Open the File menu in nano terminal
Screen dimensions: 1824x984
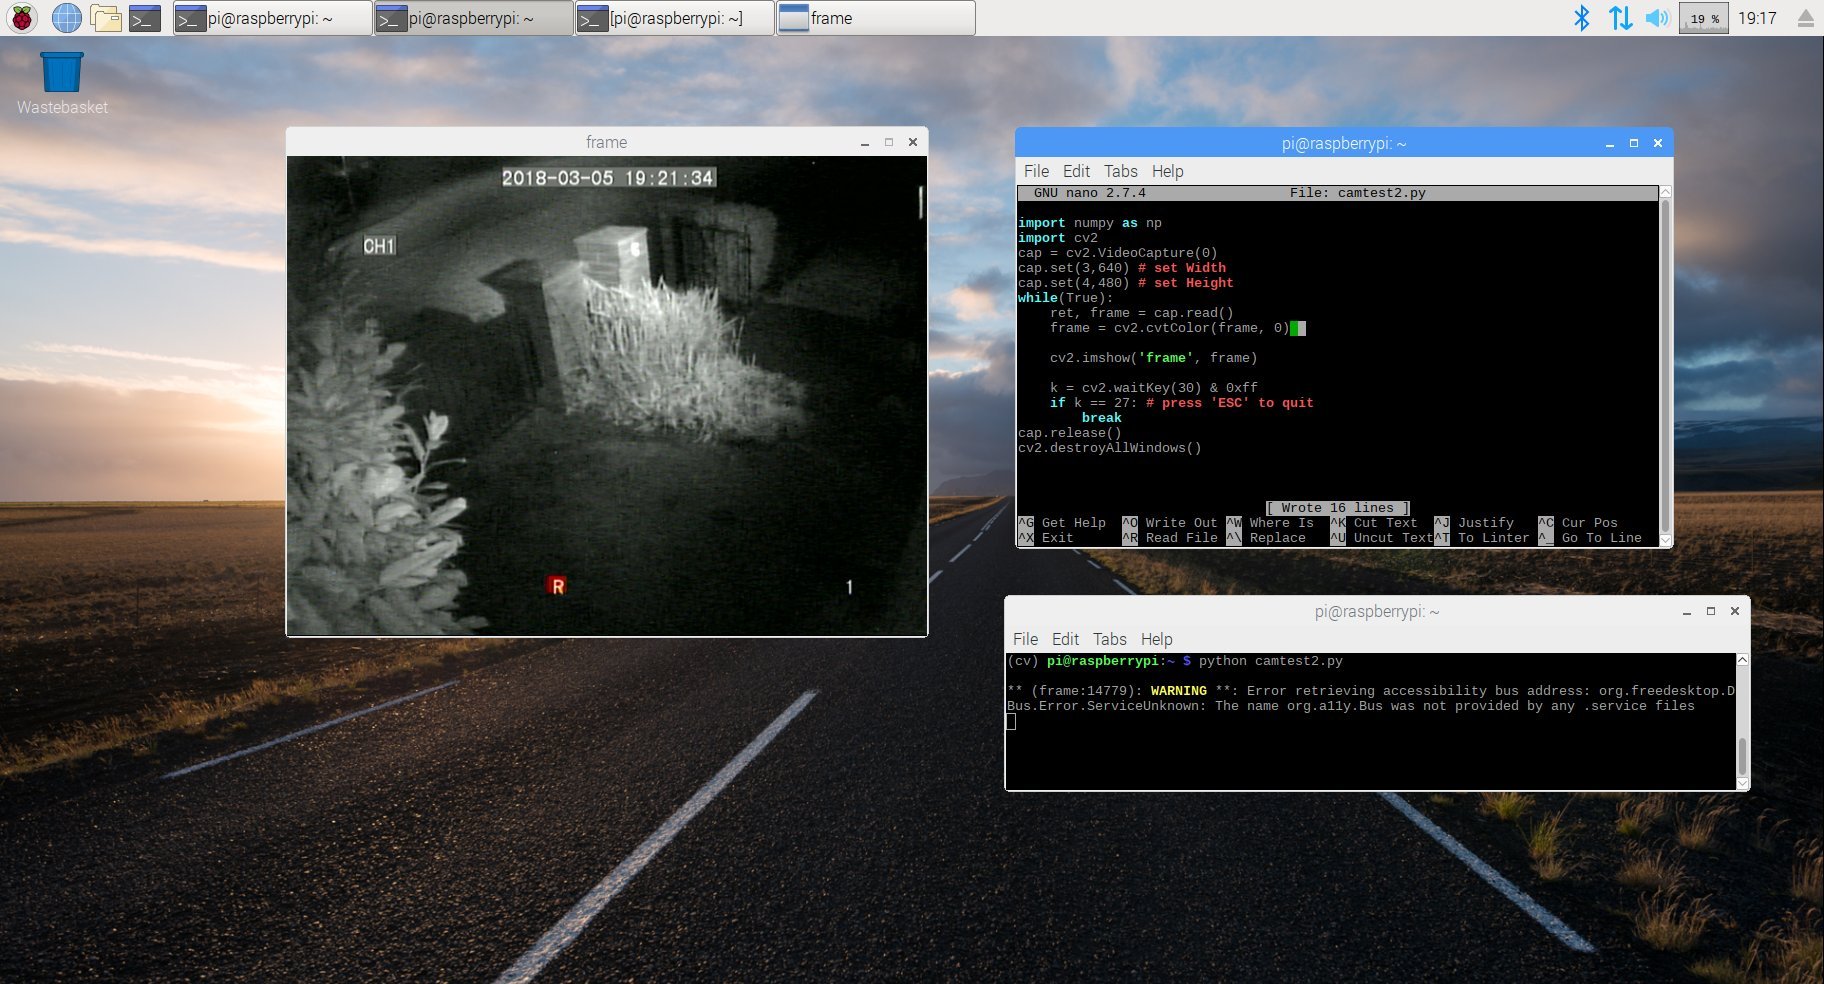(1036, 171)
